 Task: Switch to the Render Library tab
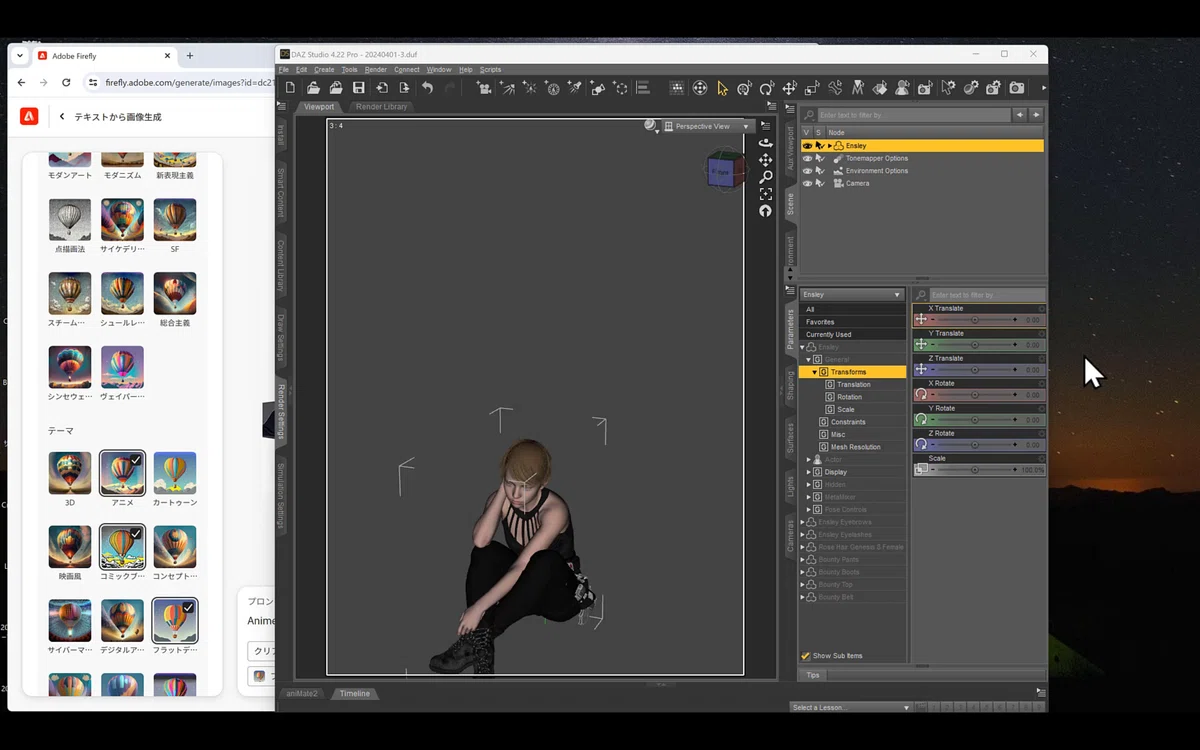[x=382, y=107]
